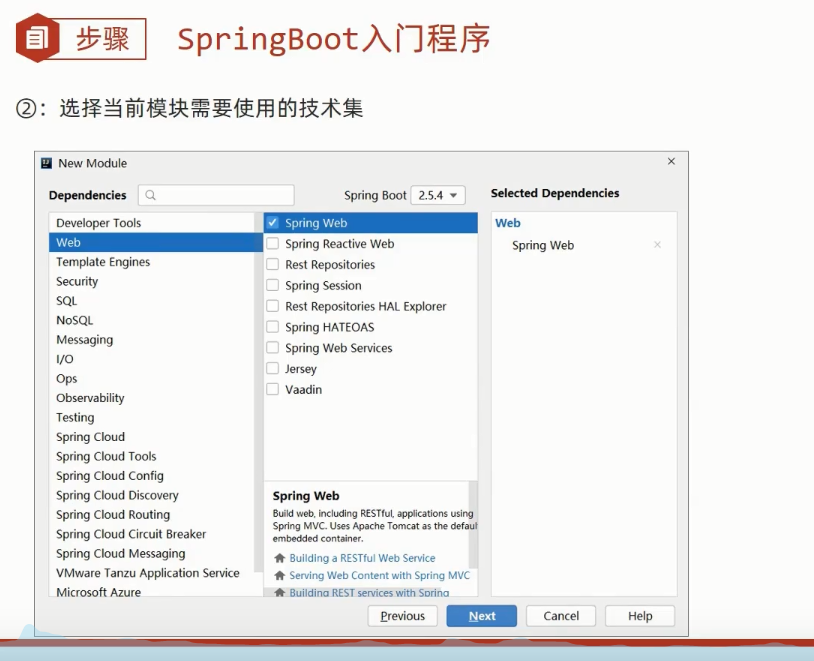Open the Security category
This screenshot has height=661, width=814.
pos(152,281)
